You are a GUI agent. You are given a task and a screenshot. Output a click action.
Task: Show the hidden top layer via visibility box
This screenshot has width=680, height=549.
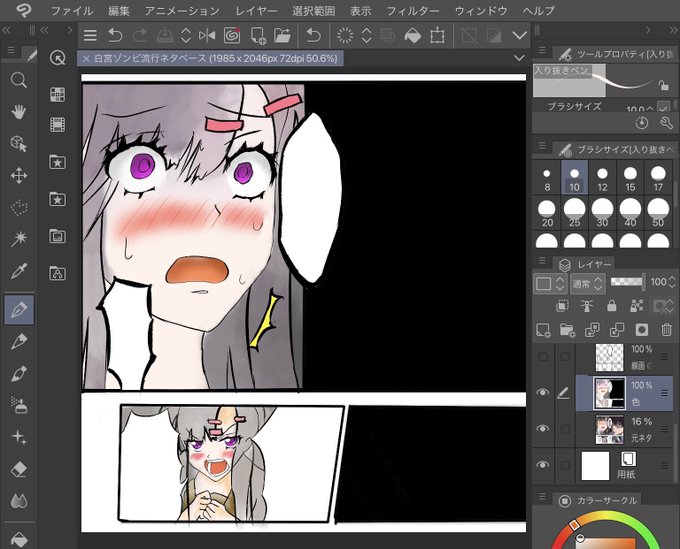[543, 356]
